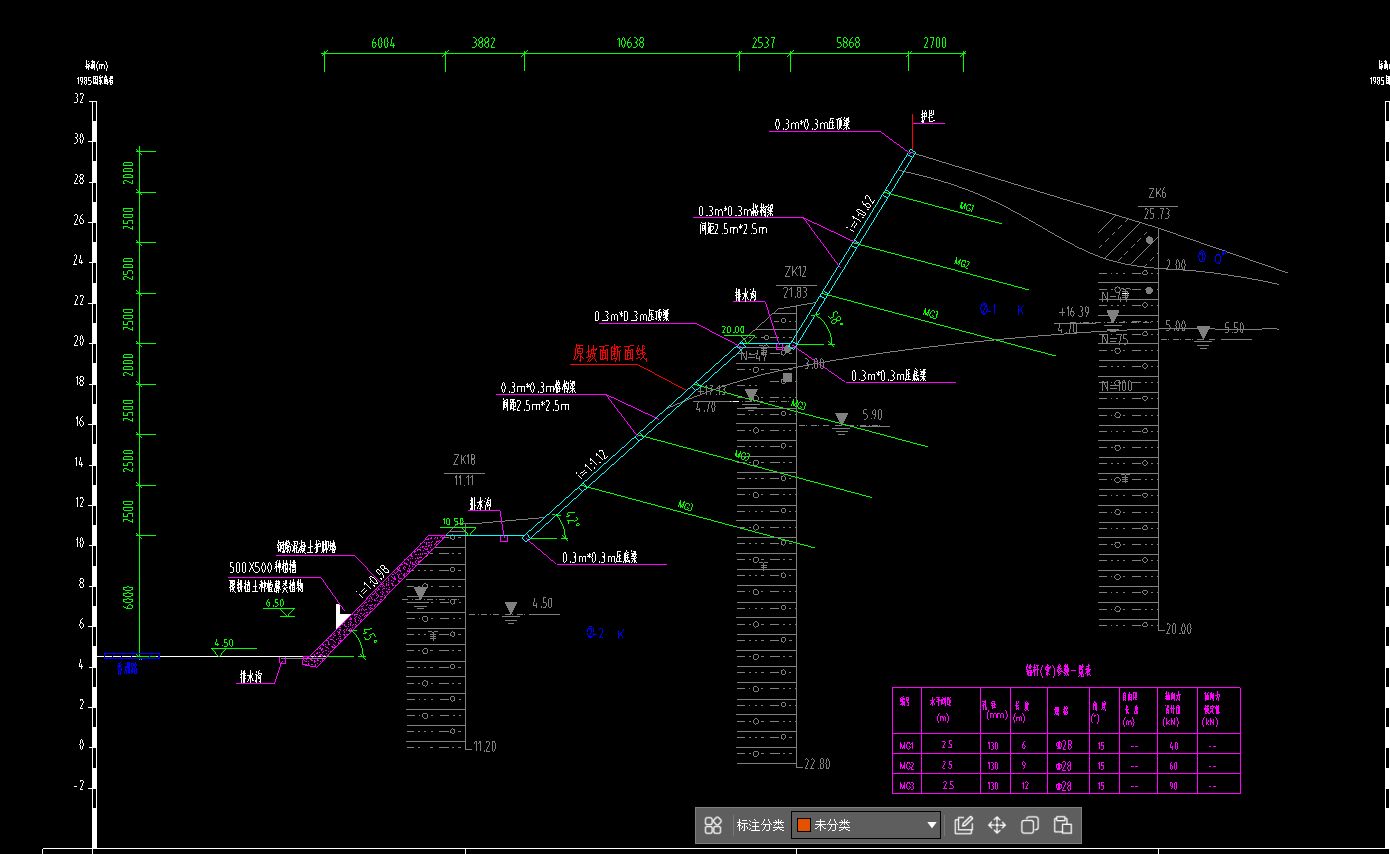This screenshot has width=1390, height=854.
Task: Click the 45° slope angle label
Action: coord(369,637)
